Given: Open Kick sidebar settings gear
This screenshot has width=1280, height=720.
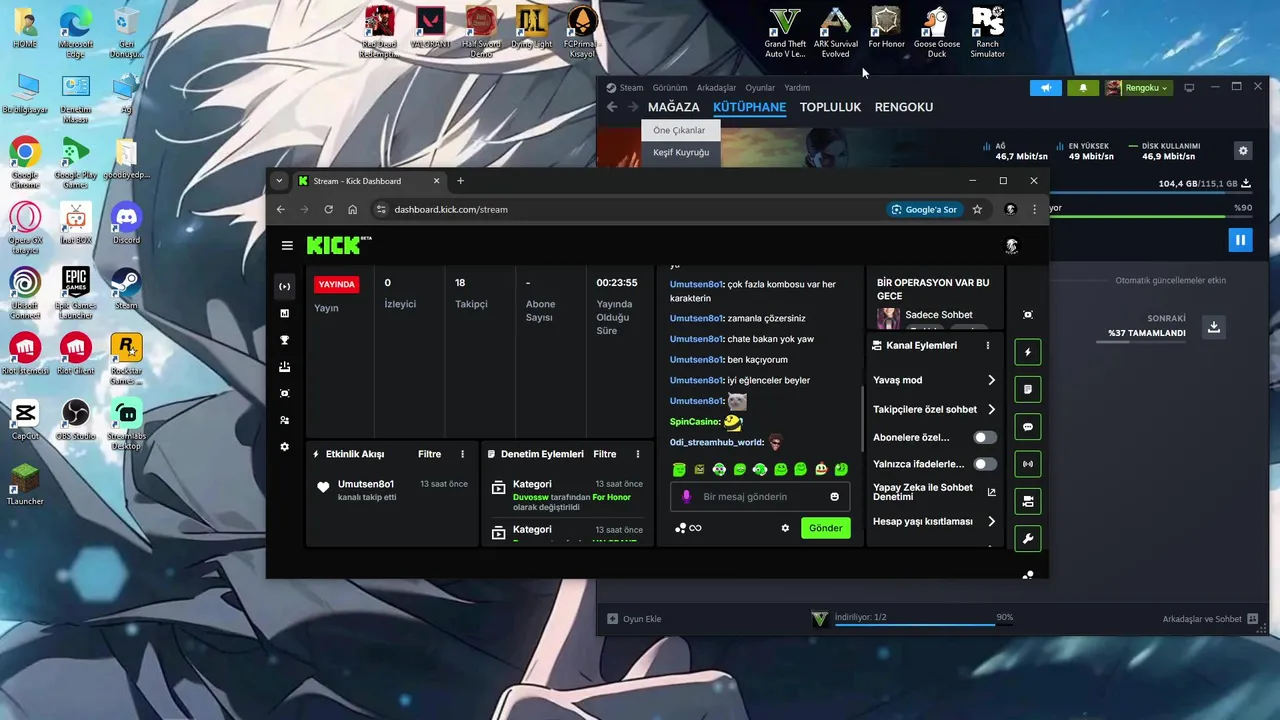Looking at the screenshot, I should pos(284,447).
